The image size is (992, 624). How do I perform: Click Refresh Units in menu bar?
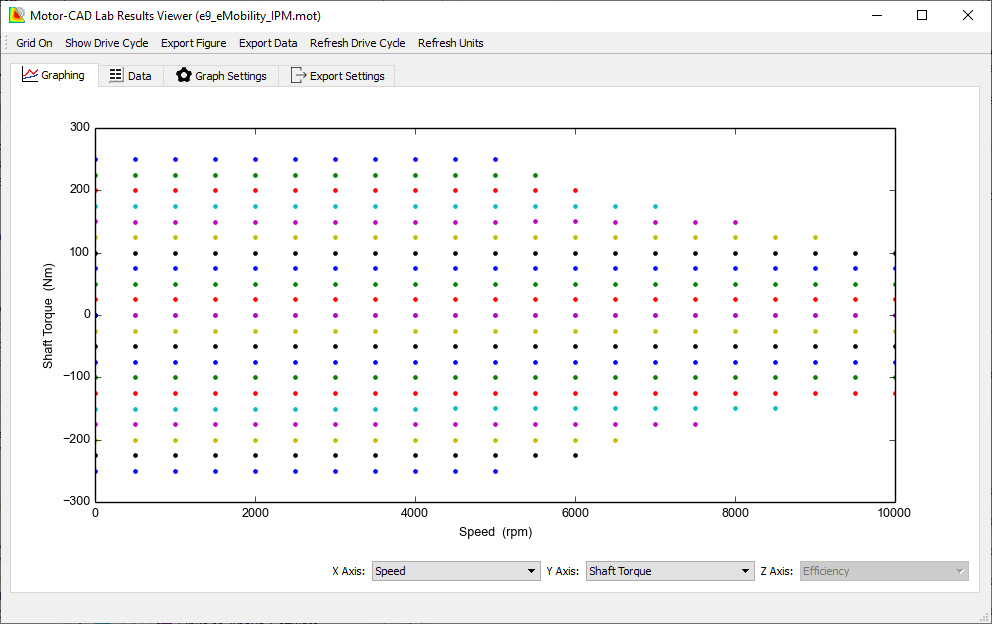click(x=450, y=43)
